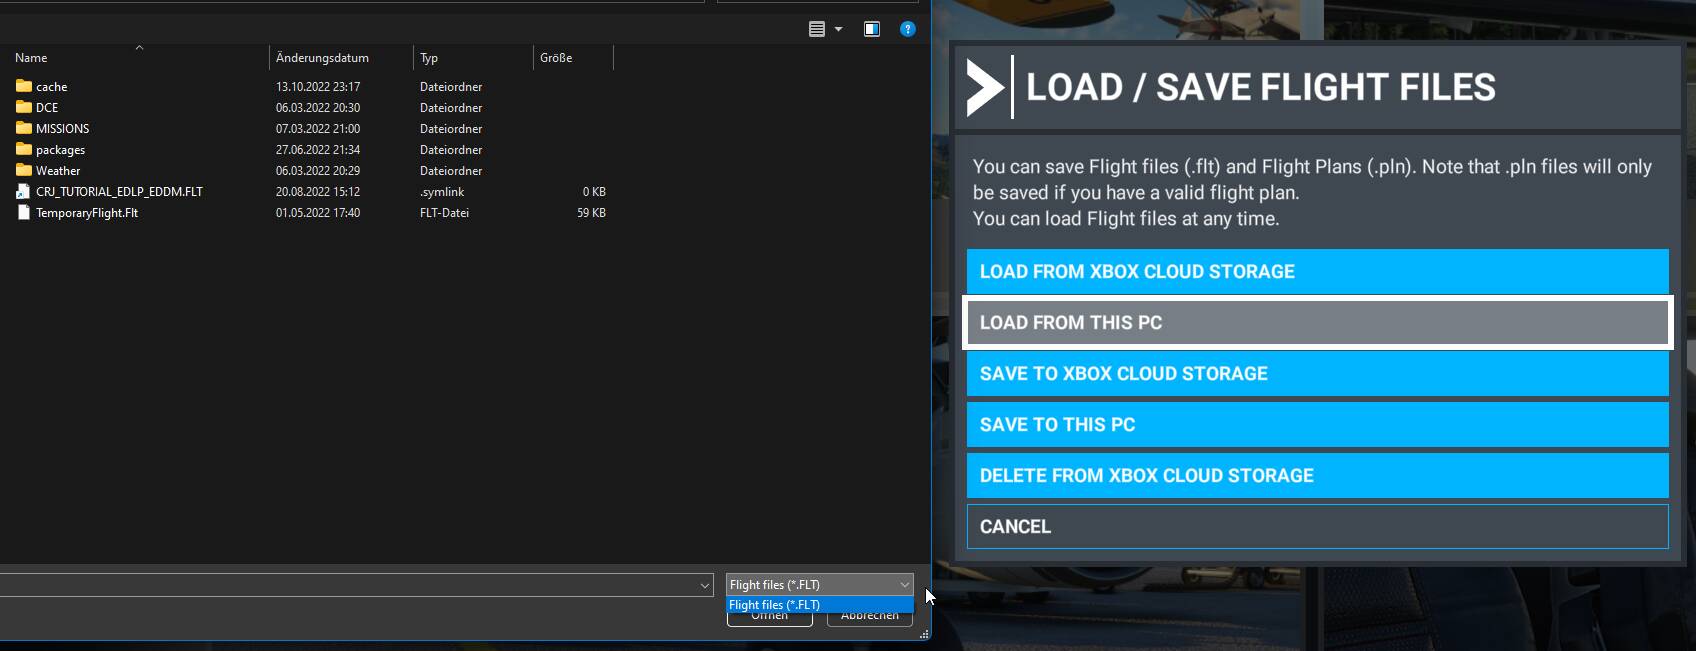Screen dimensions: 1696x651
Task: Pick the TemporaryFlight.Flt file
Action: (87, 213)
